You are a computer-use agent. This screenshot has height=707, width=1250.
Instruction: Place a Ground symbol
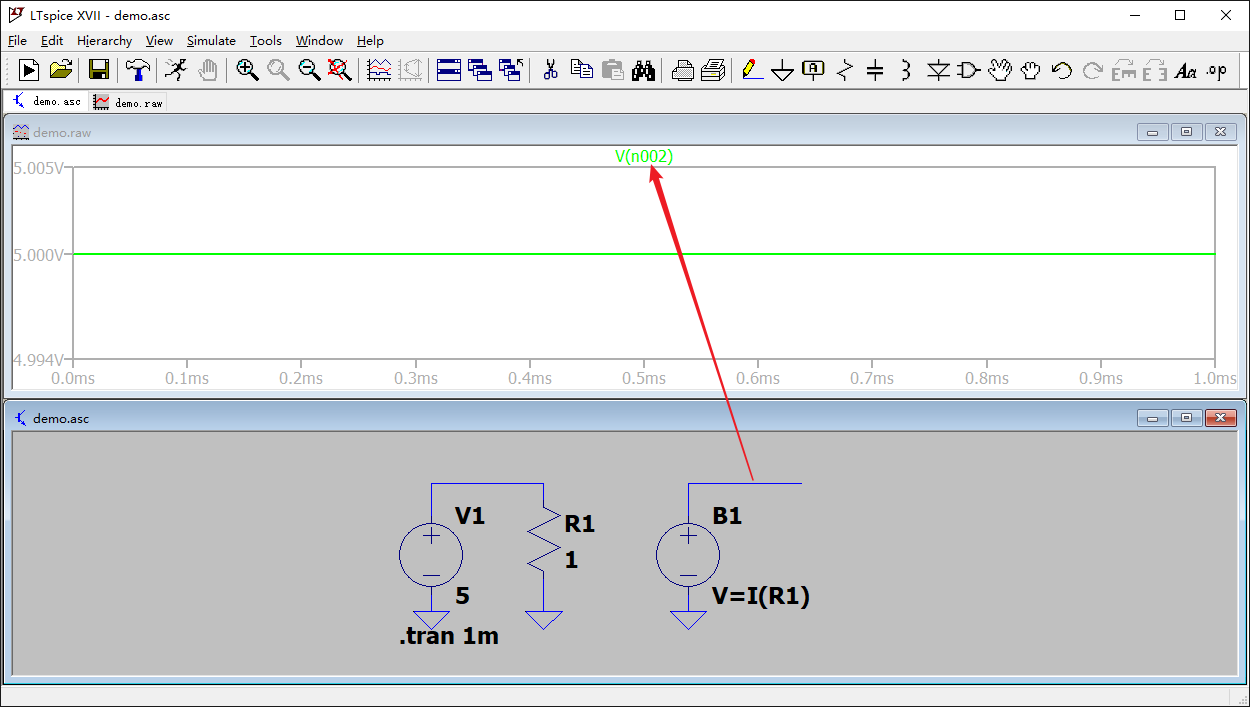point(781,70)
